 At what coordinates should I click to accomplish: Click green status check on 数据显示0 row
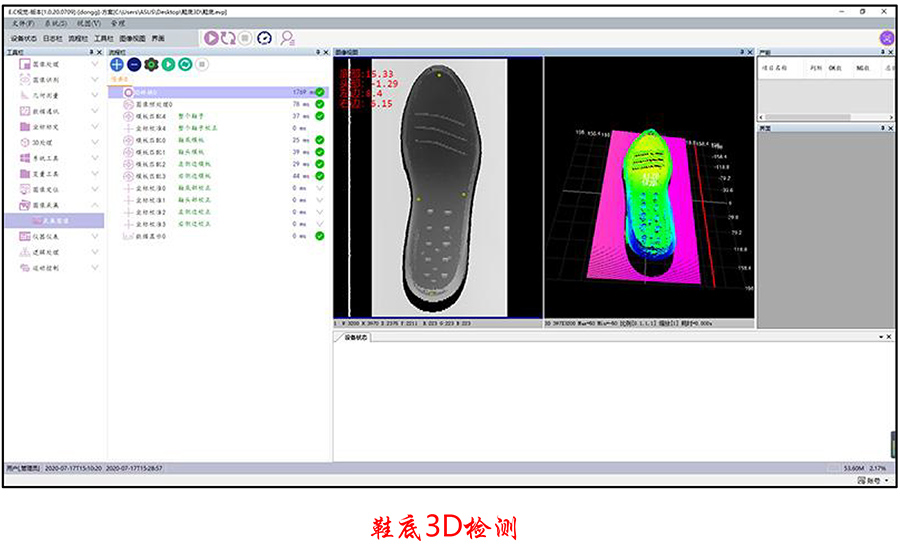click(x=319, y=236)
